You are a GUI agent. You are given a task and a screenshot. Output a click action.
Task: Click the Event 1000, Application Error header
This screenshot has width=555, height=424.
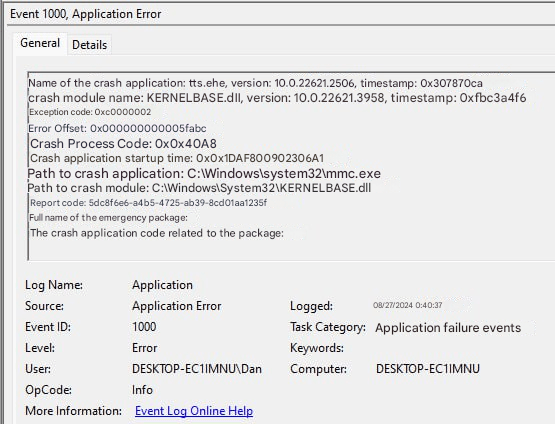point(86,14)
